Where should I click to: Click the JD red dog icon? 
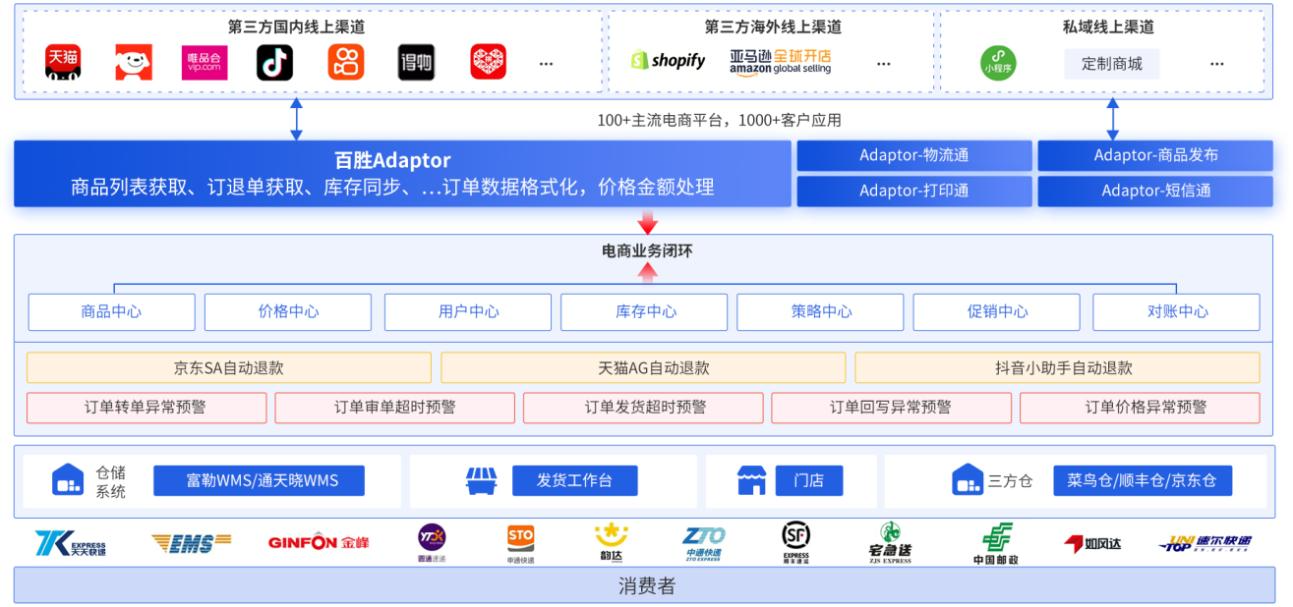tap(133, 63)
